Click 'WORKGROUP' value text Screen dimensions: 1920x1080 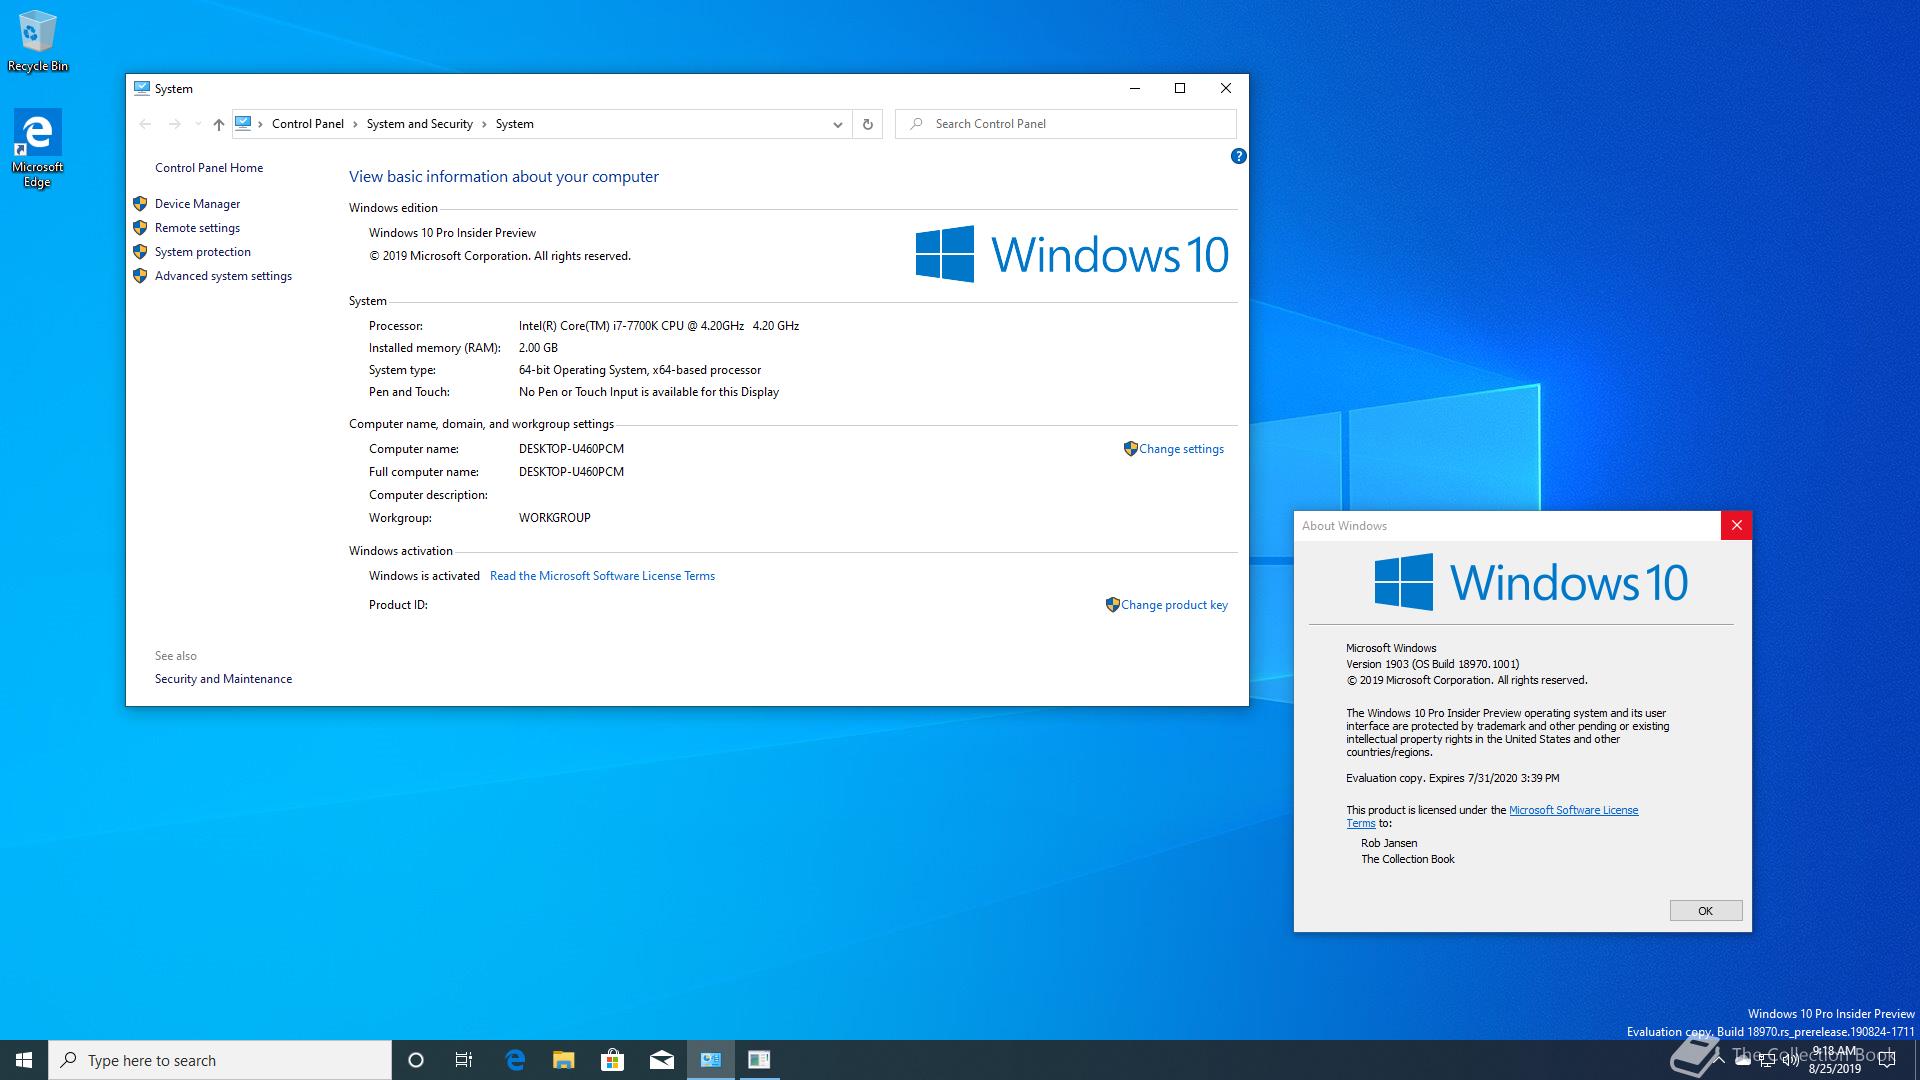click(554, 518)
